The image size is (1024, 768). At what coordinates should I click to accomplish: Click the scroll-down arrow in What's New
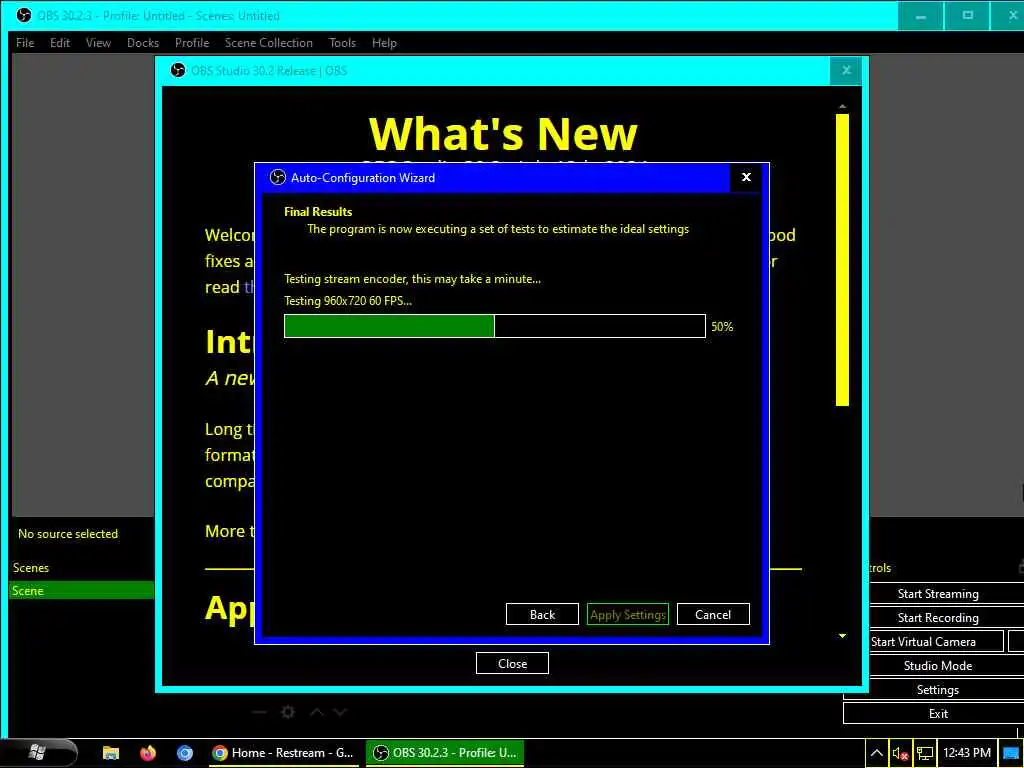[x=842, y=635]
